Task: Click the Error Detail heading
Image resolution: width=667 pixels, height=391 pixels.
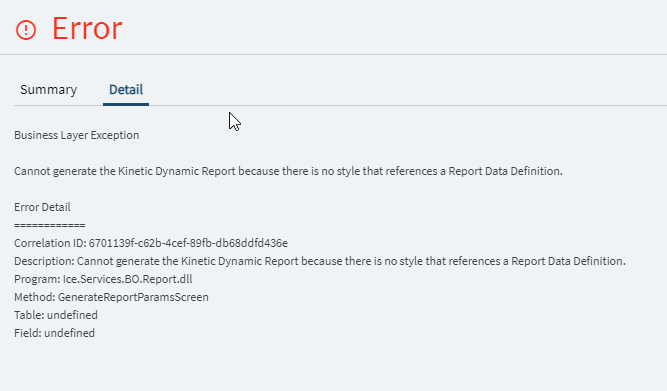Action: (42, 207)
